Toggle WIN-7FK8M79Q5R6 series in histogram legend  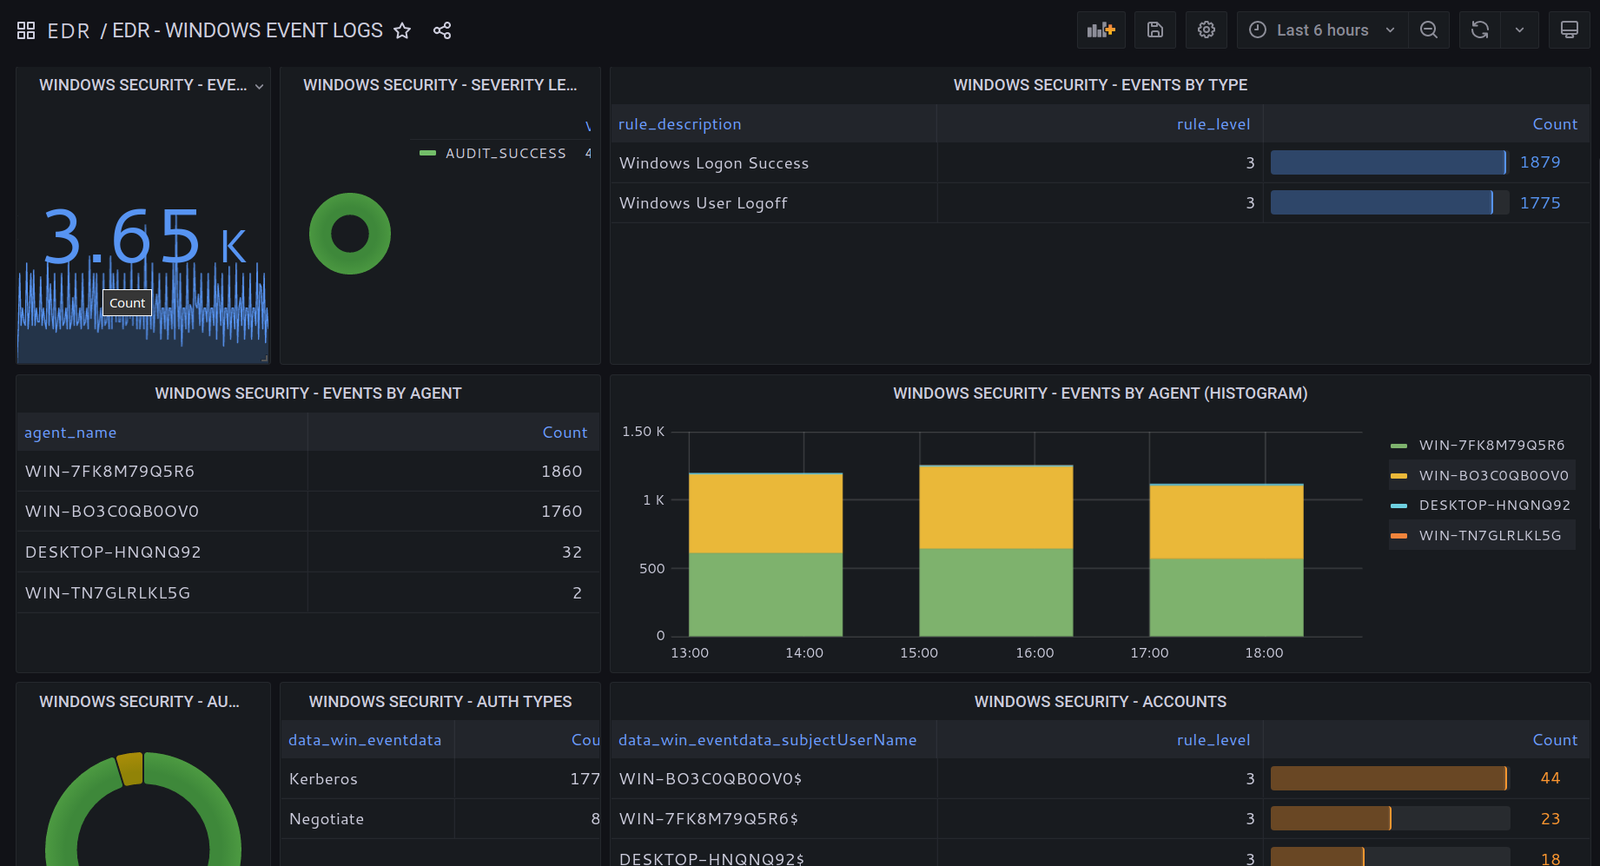[1491, 445]
